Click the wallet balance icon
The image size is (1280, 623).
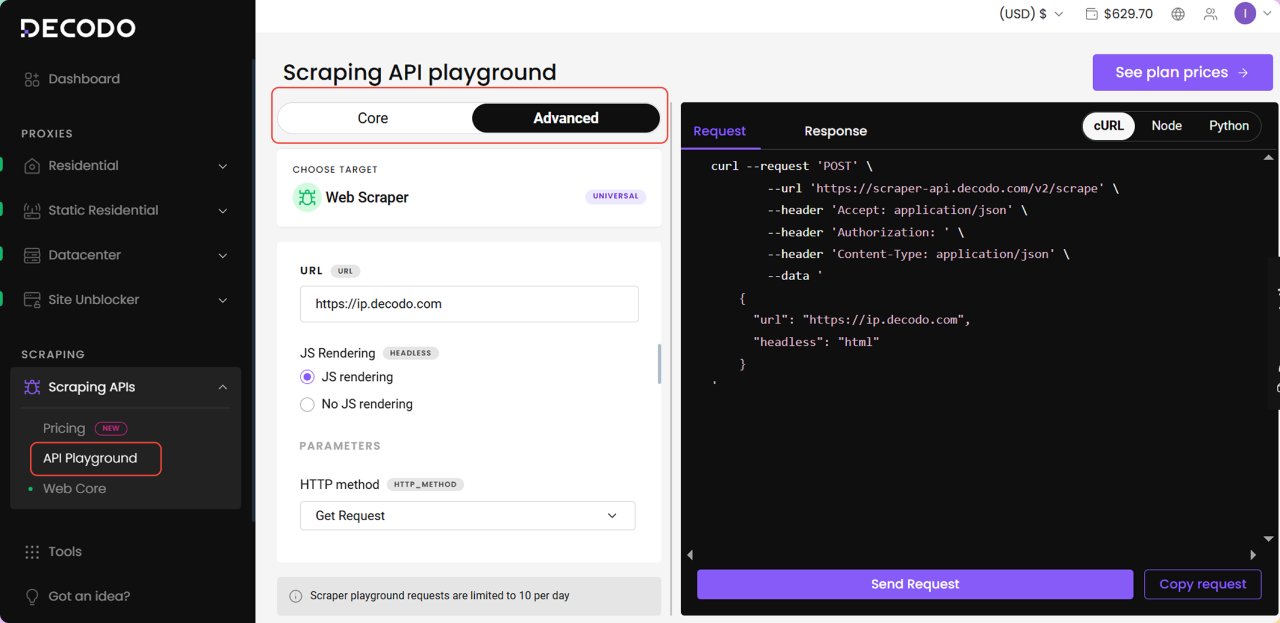[x=1091, y=14]
